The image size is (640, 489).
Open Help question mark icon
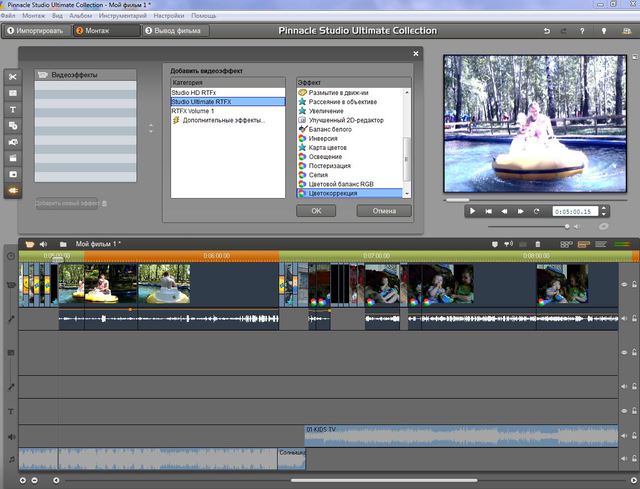[582, 31]
